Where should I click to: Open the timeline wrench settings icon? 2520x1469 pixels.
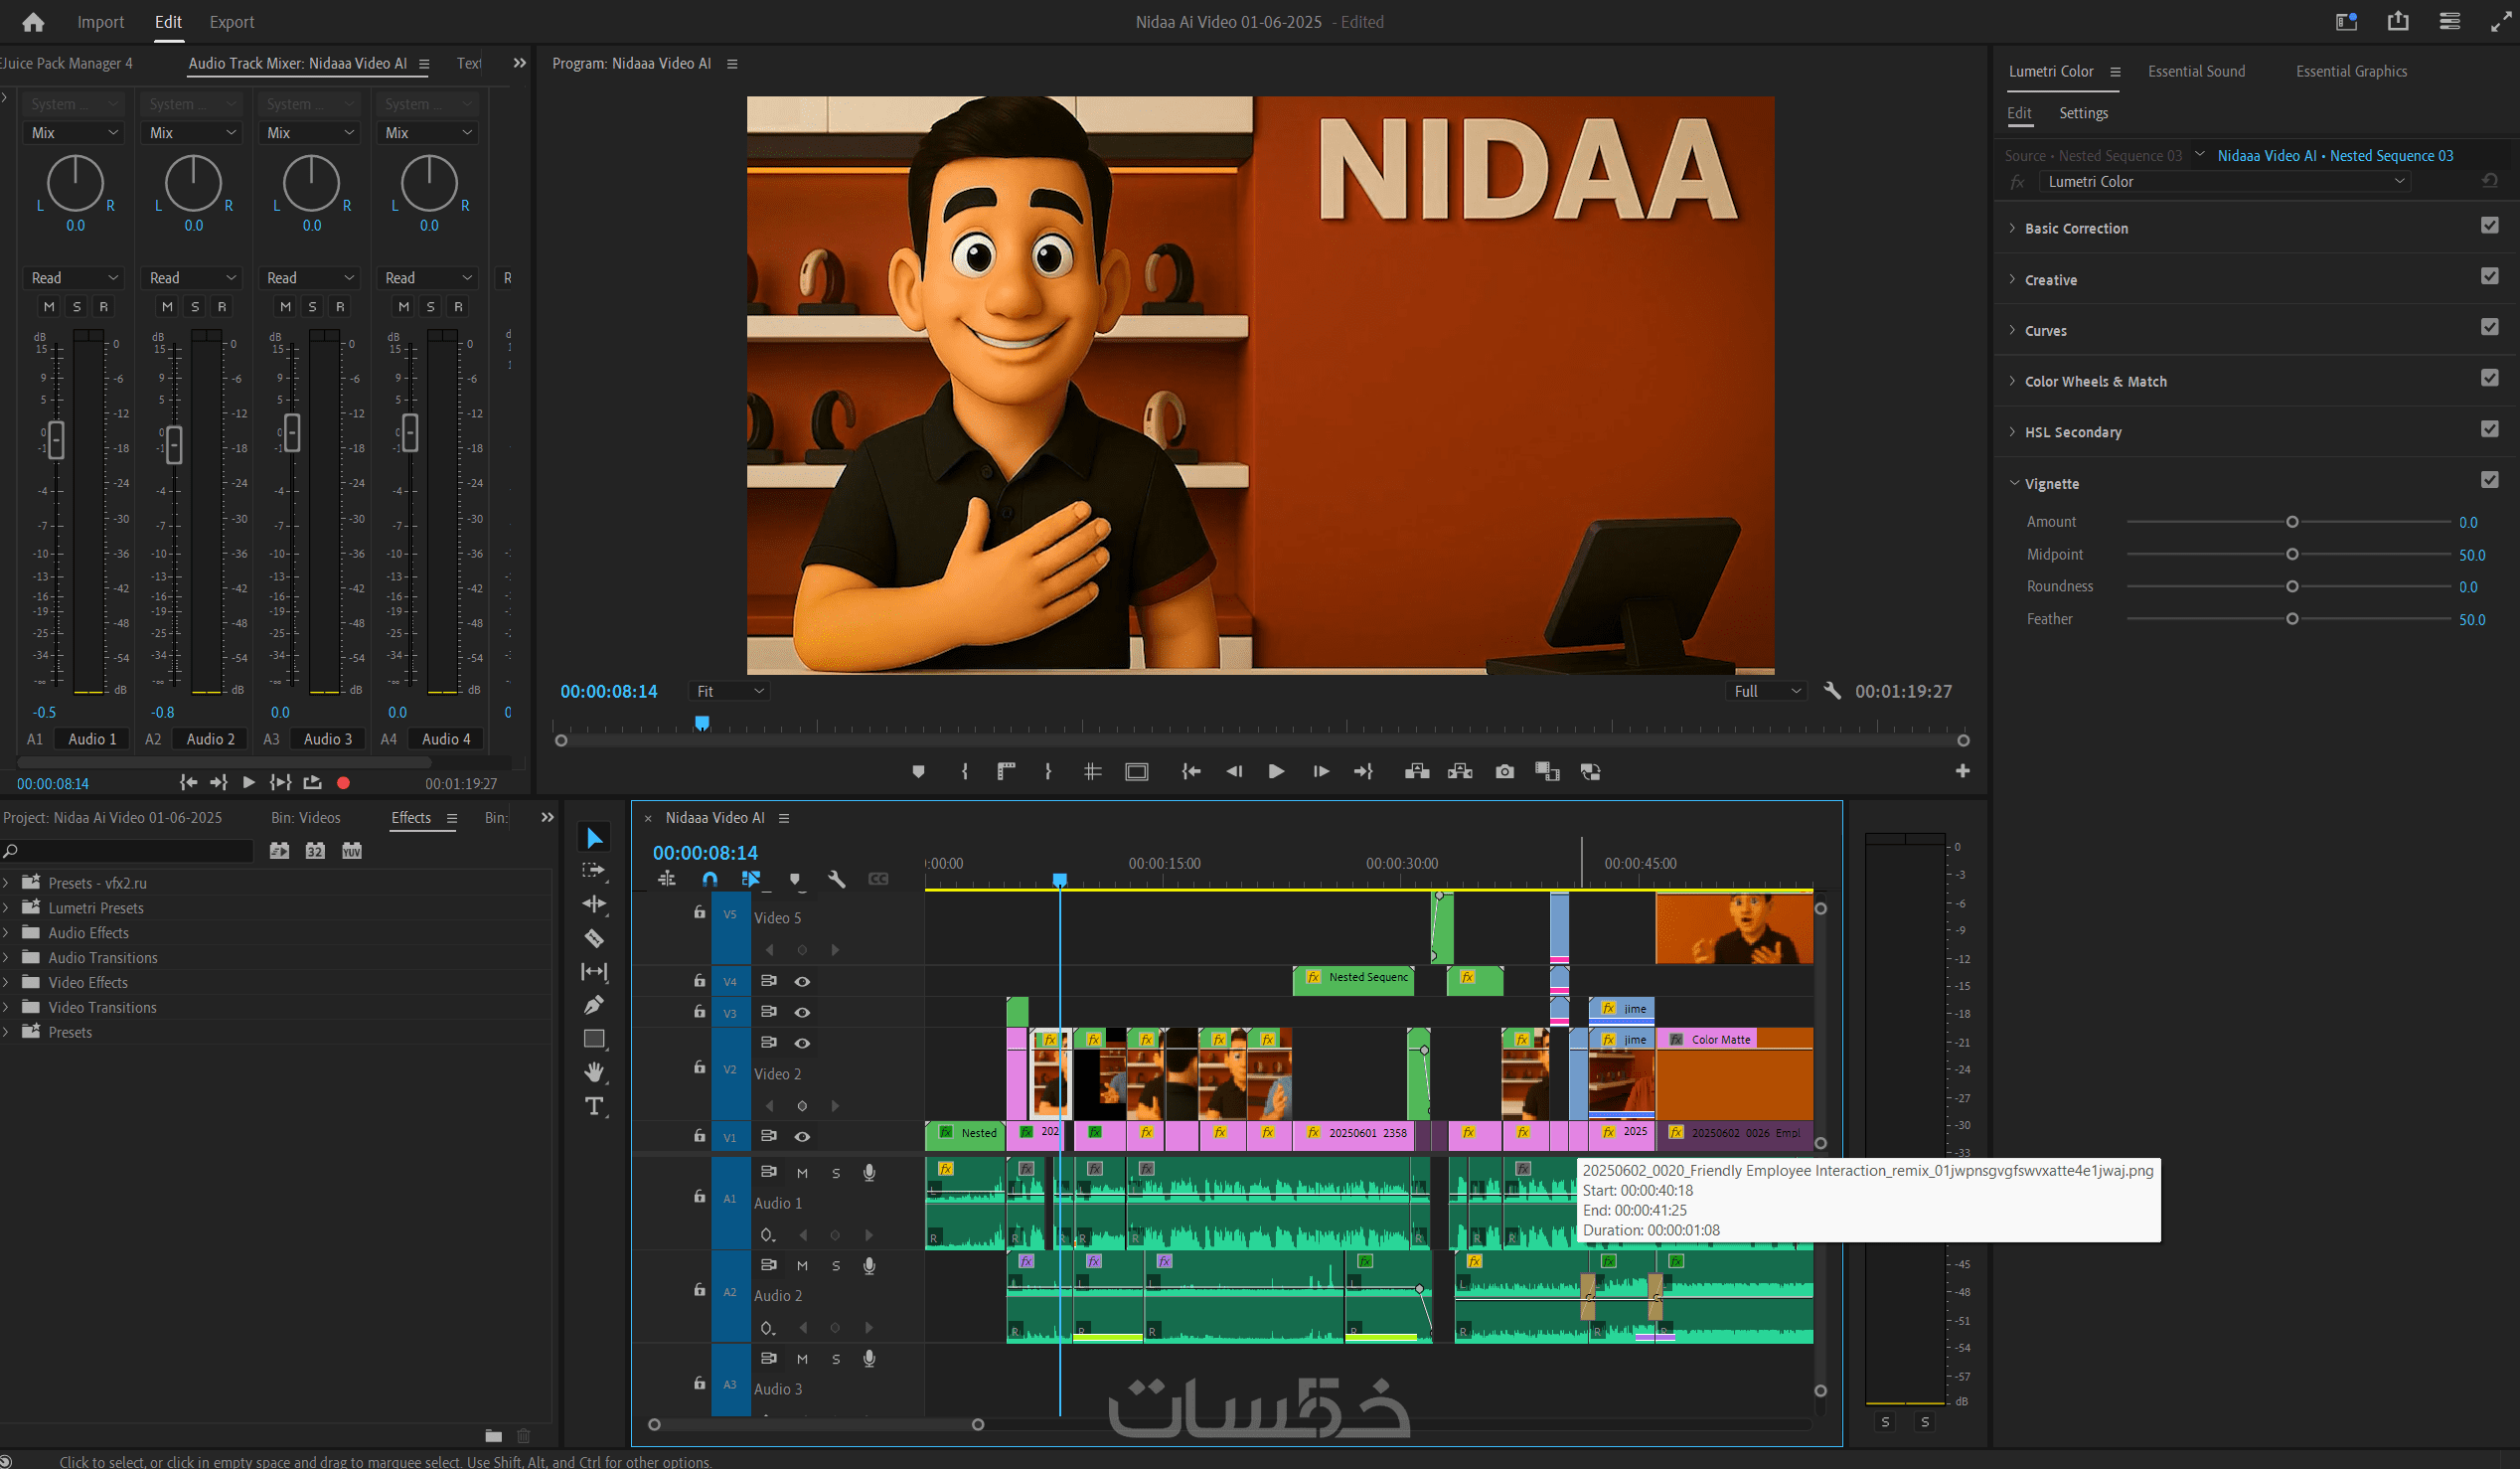point(837,879)
